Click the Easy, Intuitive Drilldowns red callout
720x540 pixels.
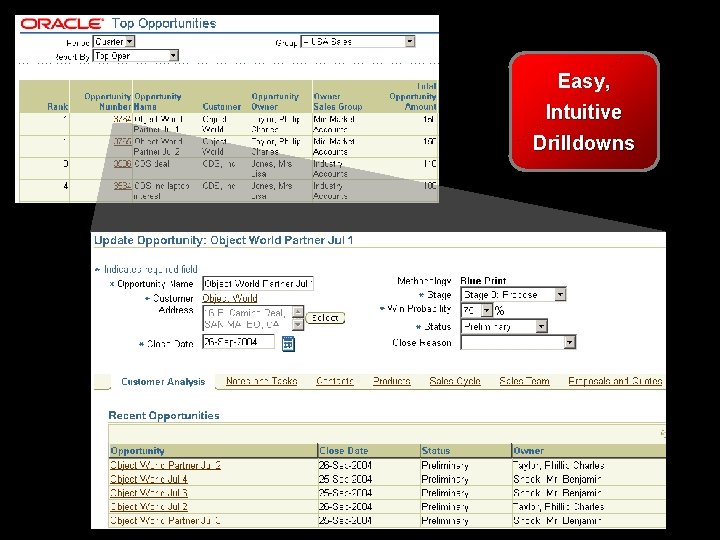[584, 112]
